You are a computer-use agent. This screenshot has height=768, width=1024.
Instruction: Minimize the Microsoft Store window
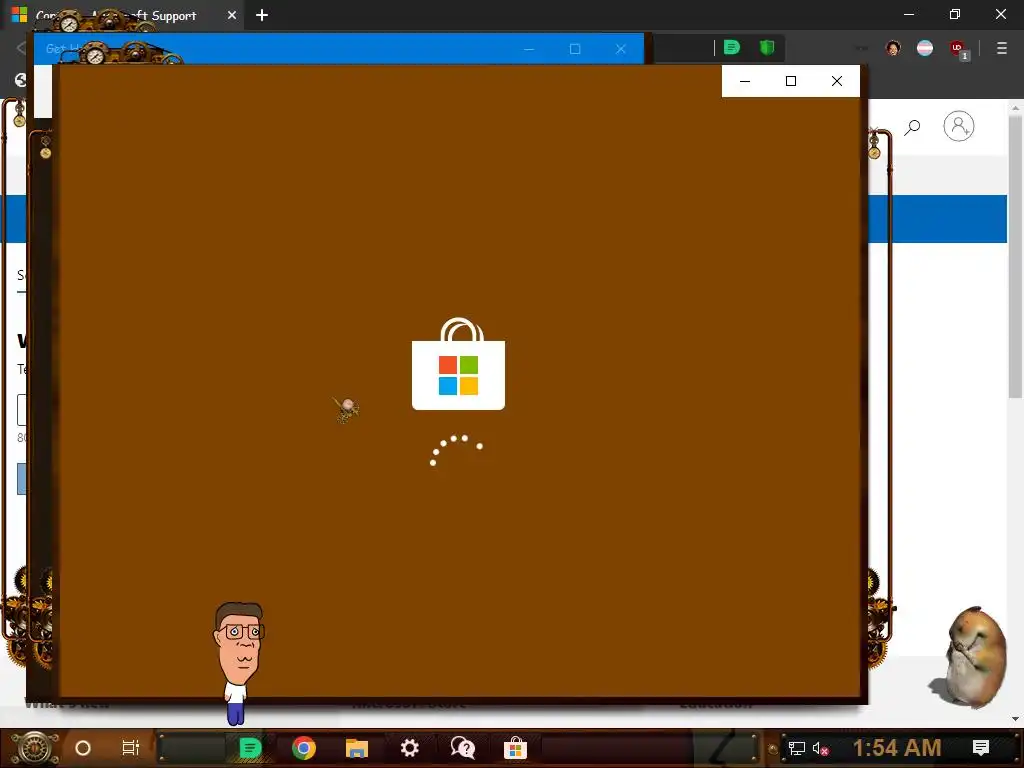pos(744,81)
